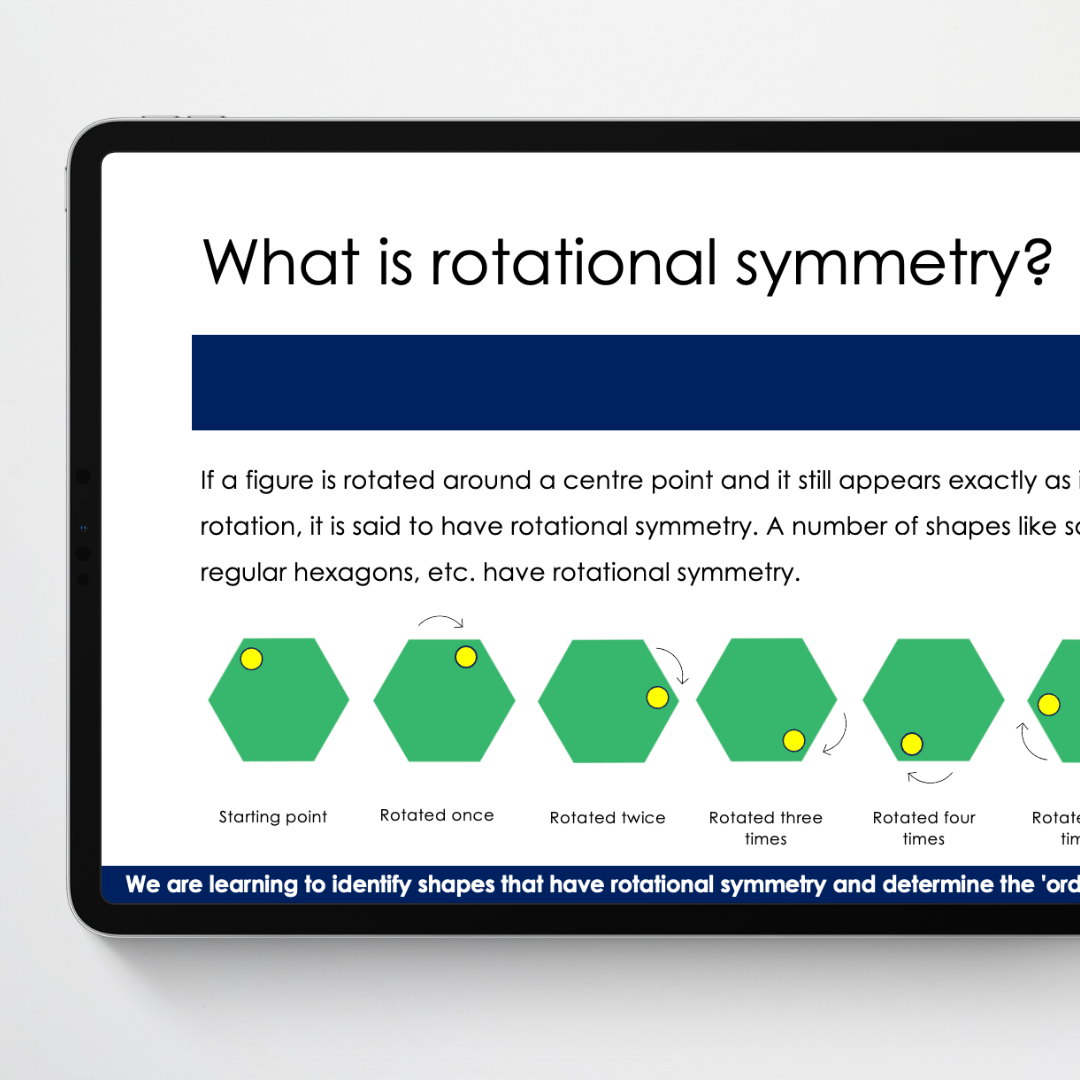Select the yellow dot in the Rotated four times hexagon

911,744
